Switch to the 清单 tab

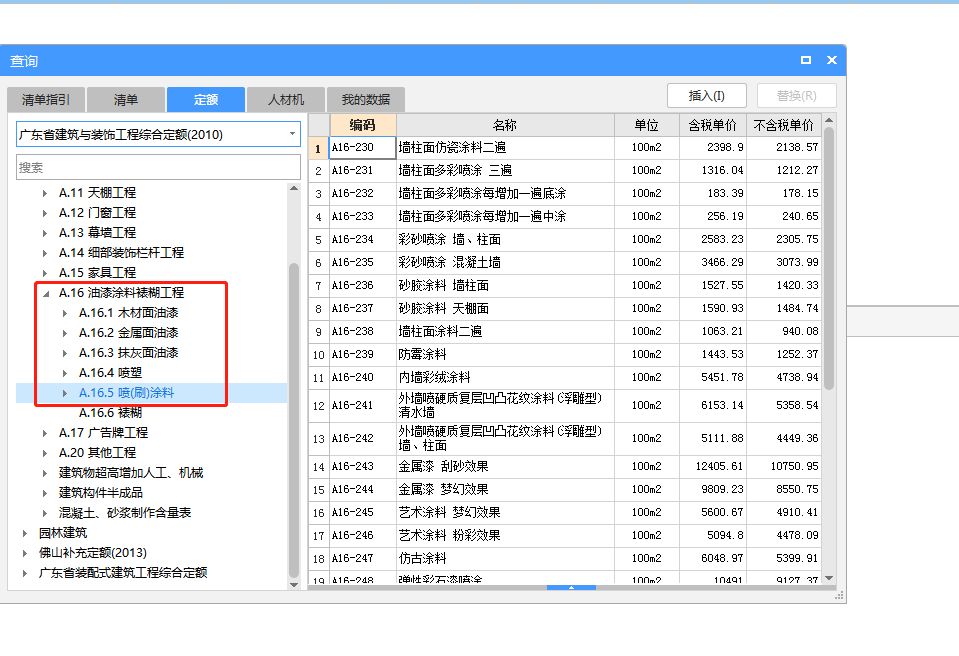click(126, 100)
